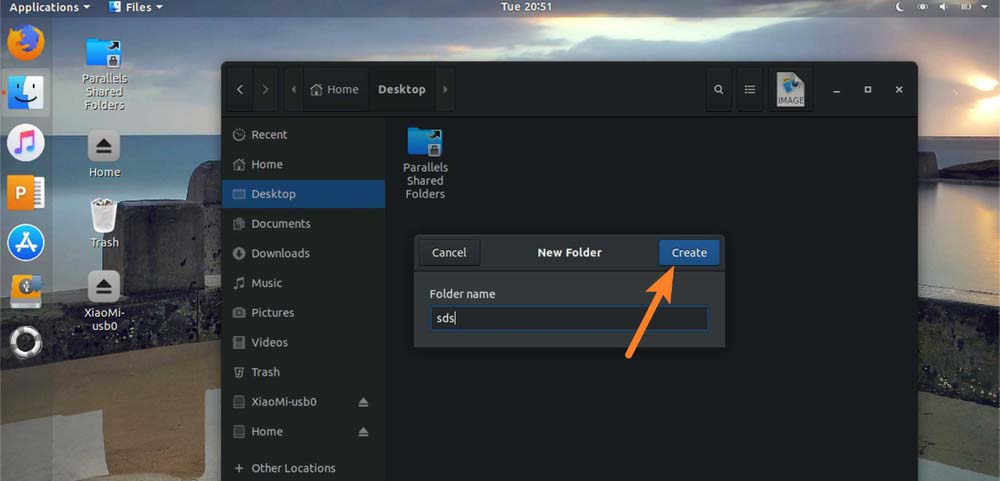The height and width of the screenshot is (481, 1000).
Task: Open the Trash icon on the desktop
Action: (x=104, y=219)
